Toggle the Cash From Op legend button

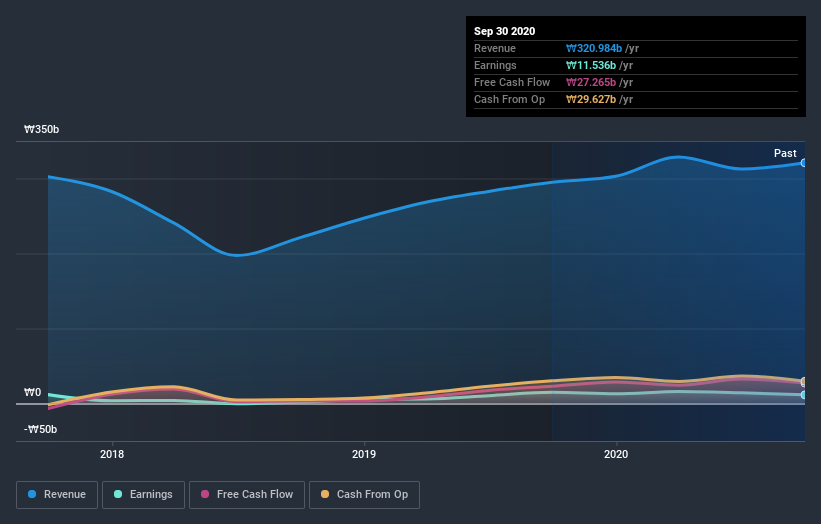[x=364, y=495]
